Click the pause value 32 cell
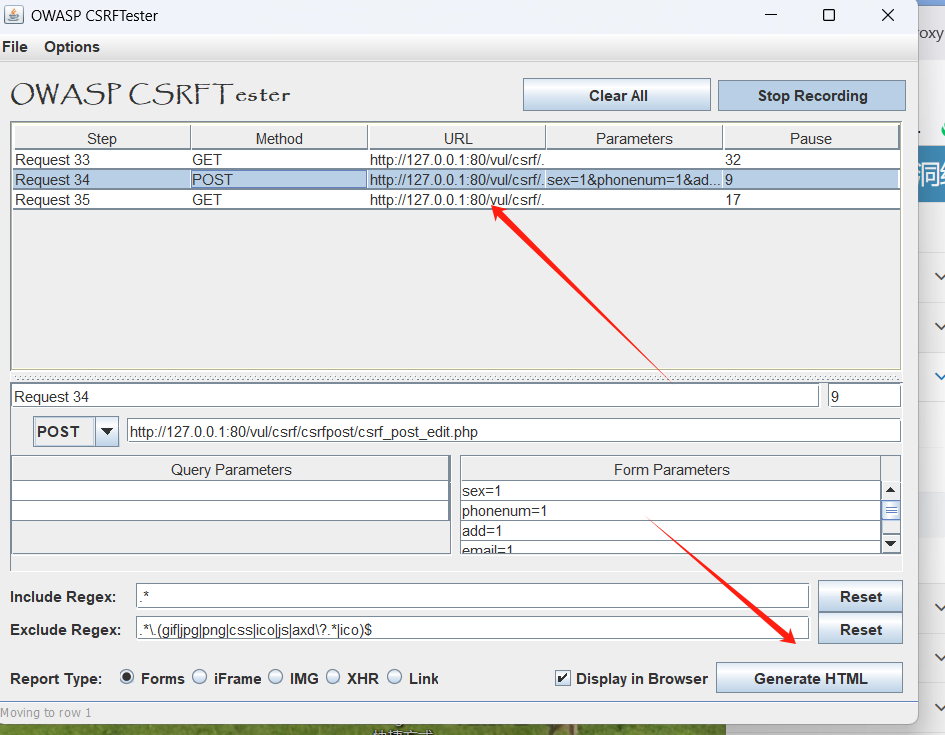The height and width of the screenshot is (735, 945). [811, 160]
